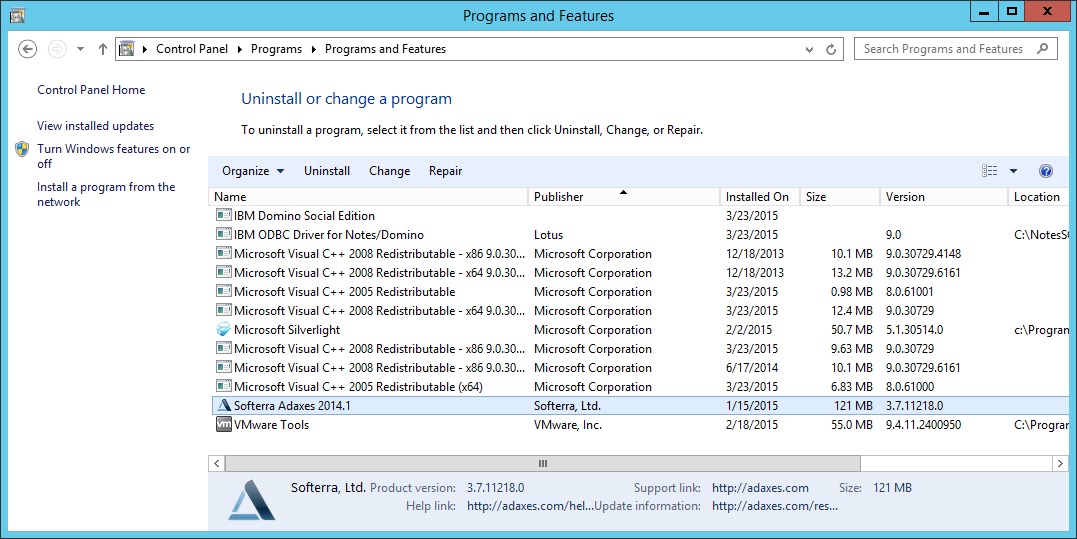The width and height of the screenshot is (1077, 539).
Task: Click the IBM ODBC Driver for Notes/Domino icon
Action: (x=223, y=234)
